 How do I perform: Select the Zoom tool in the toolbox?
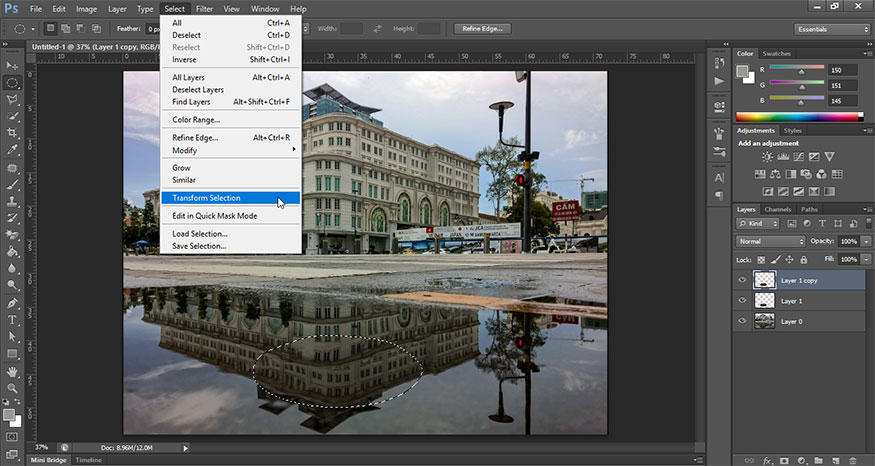point(12,388)
